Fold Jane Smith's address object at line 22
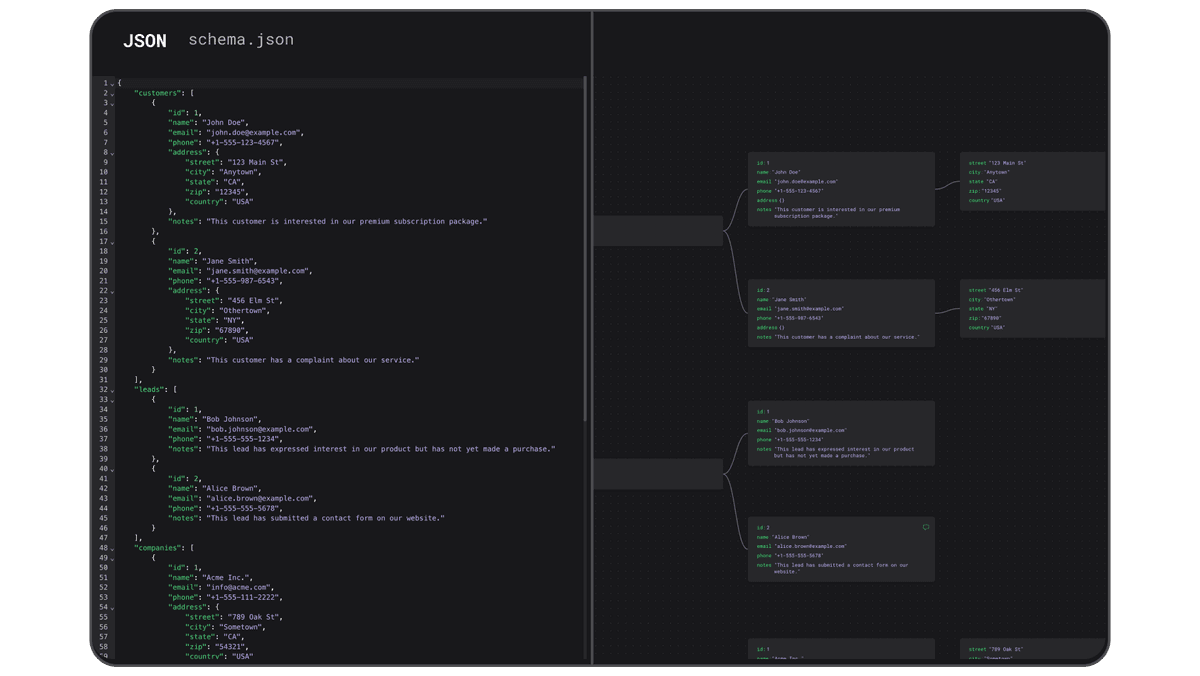The height and width of the screenshot is (676, 1200). coord(110,290)
